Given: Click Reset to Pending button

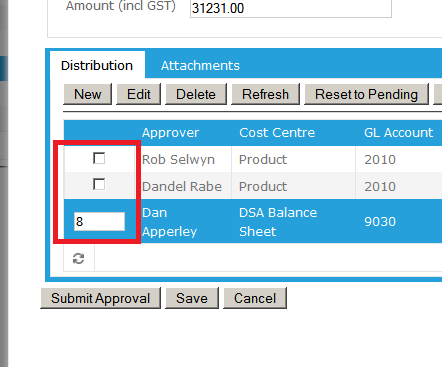Looking at the screenshot, I should pos(366,94).
